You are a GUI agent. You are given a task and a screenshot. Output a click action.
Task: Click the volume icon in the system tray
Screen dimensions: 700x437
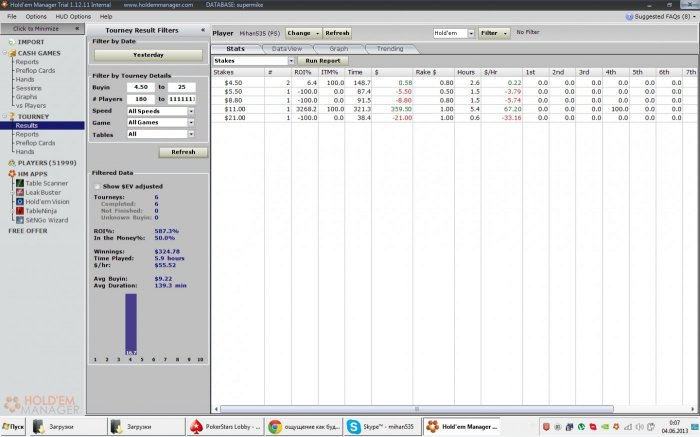[640, 427]
